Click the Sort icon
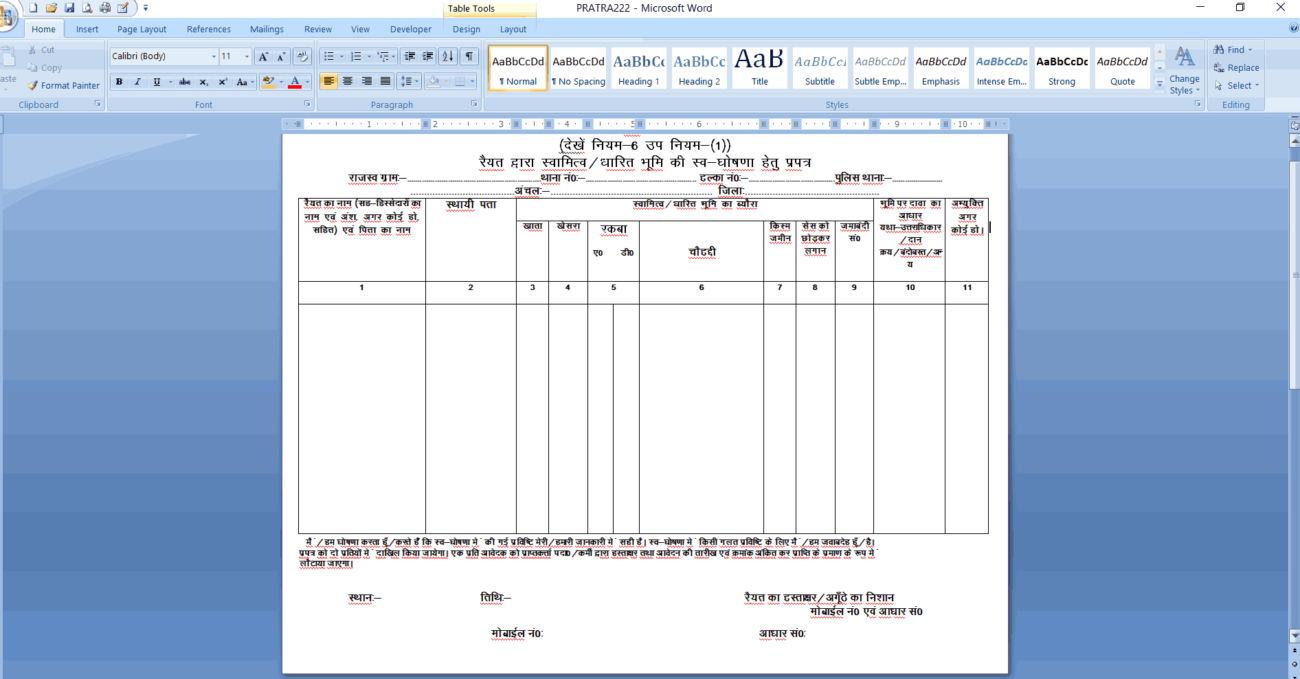Viewport: 1300px width, 679px height. point(449,57)
